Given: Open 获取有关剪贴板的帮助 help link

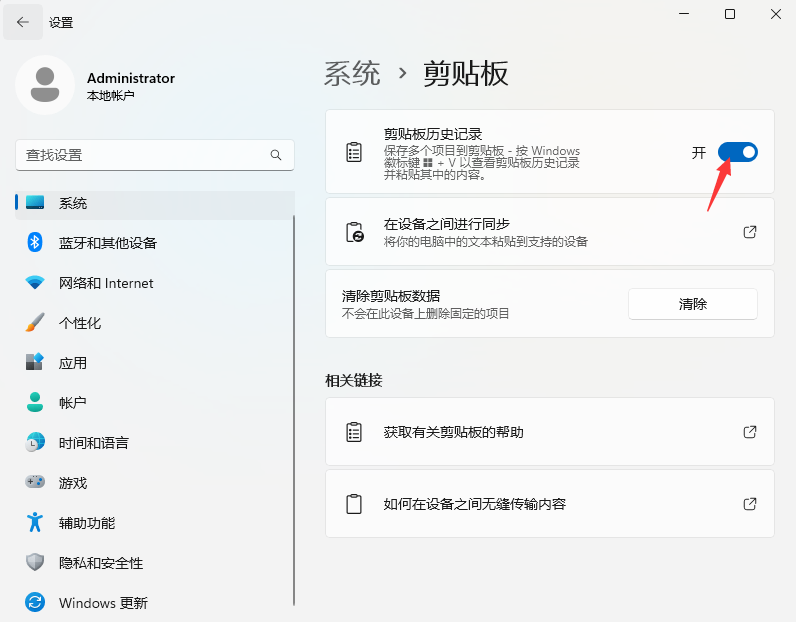Looking at the screenshot, I should coord(750,432).
